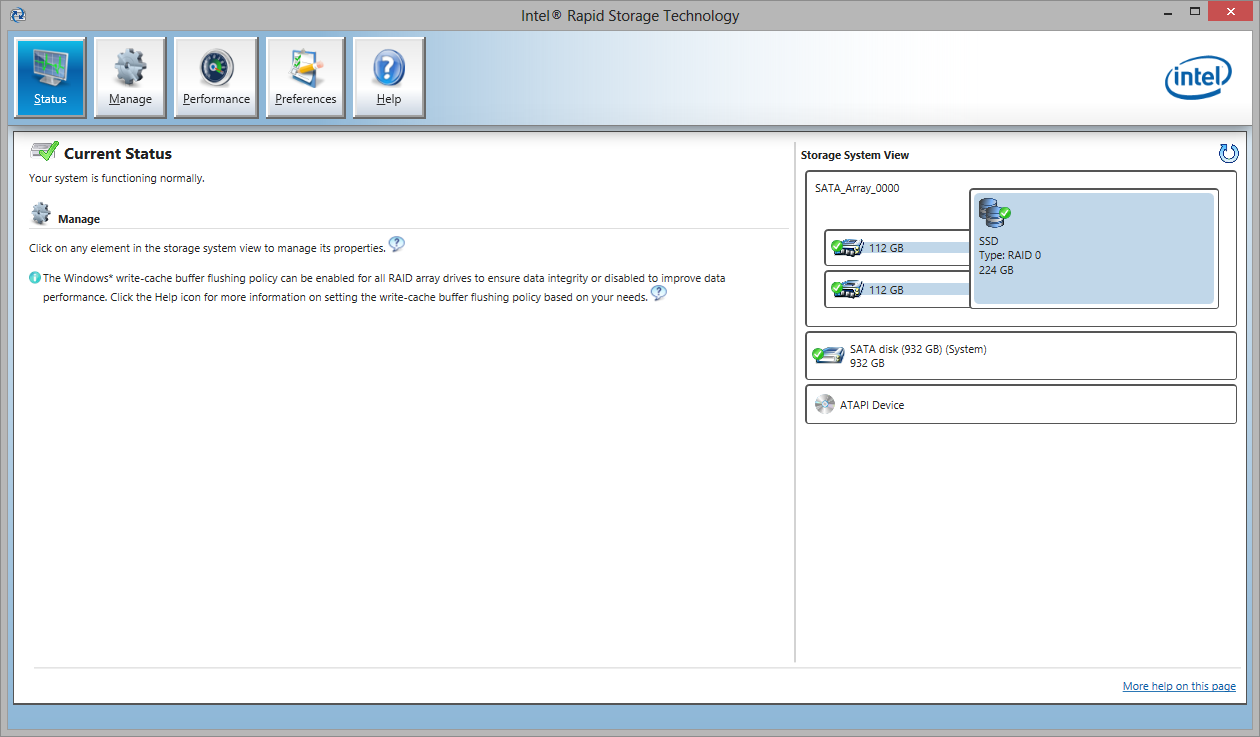Click the Storage System View heading
The height and width of the screenshot is (737, 1260).
point(855,155)
